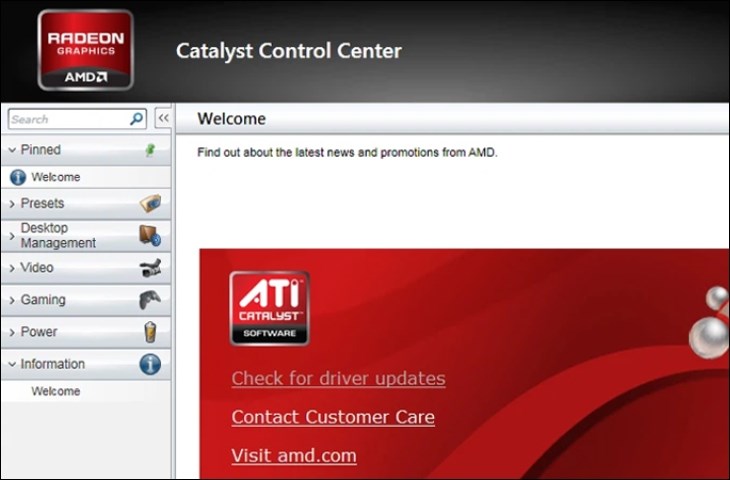The height and width of the screenshot is (480, 730).
Task: Expand the Video section chevron
Action: (12, 268)
